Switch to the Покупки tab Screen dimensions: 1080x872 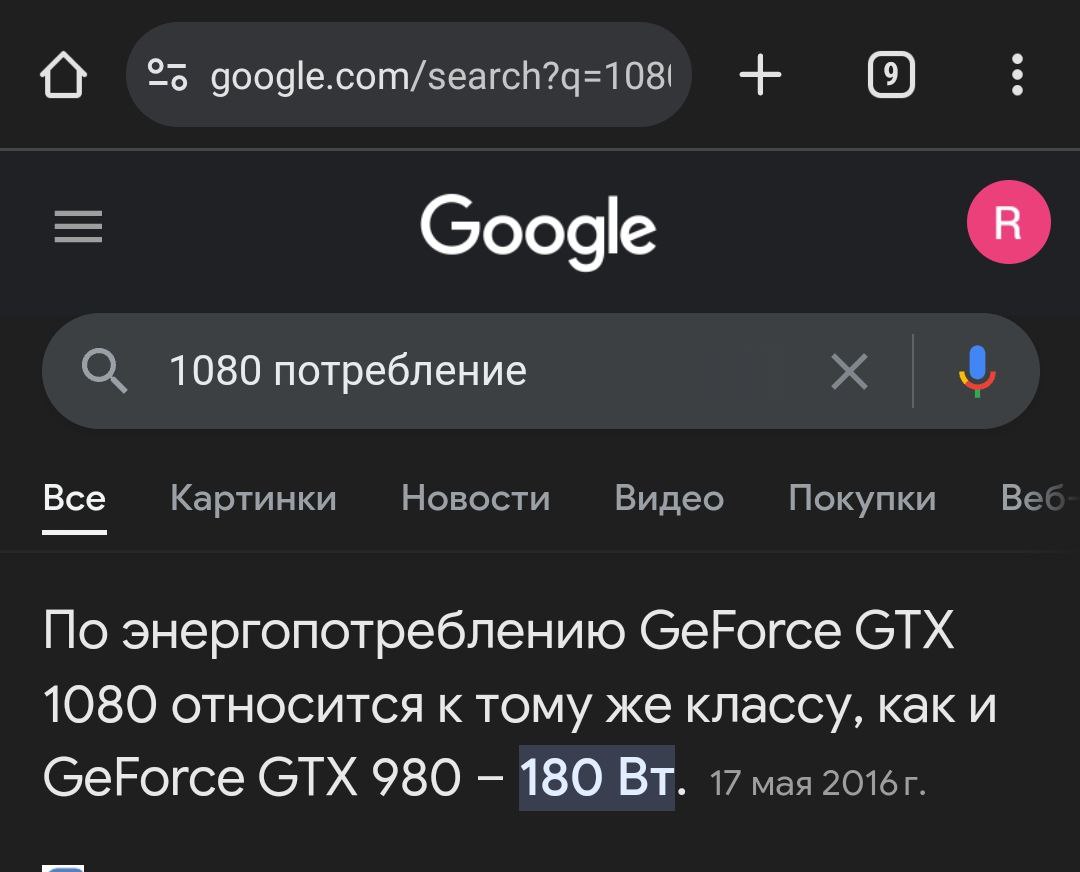pyautogui.click(x=862, y=498)
